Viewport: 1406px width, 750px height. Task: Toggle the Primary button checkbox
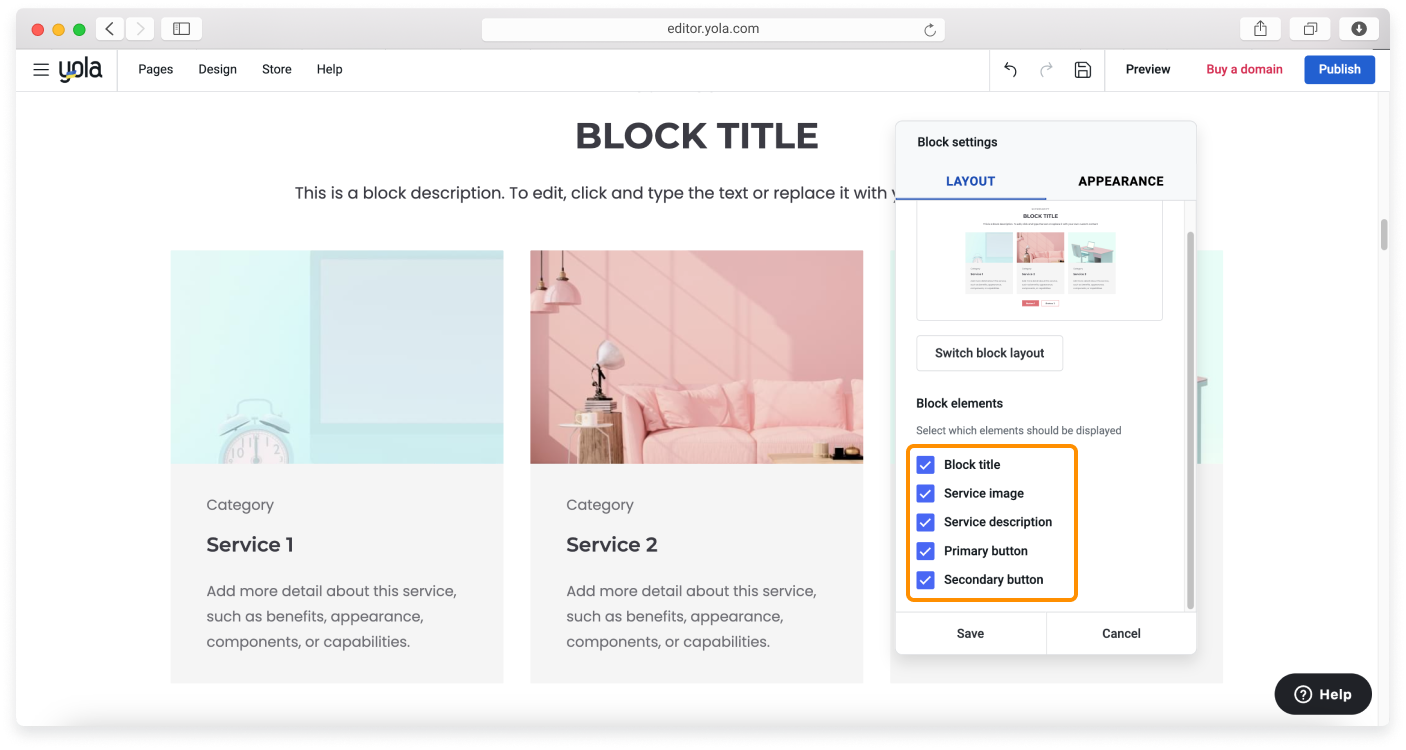click(925, 551)
